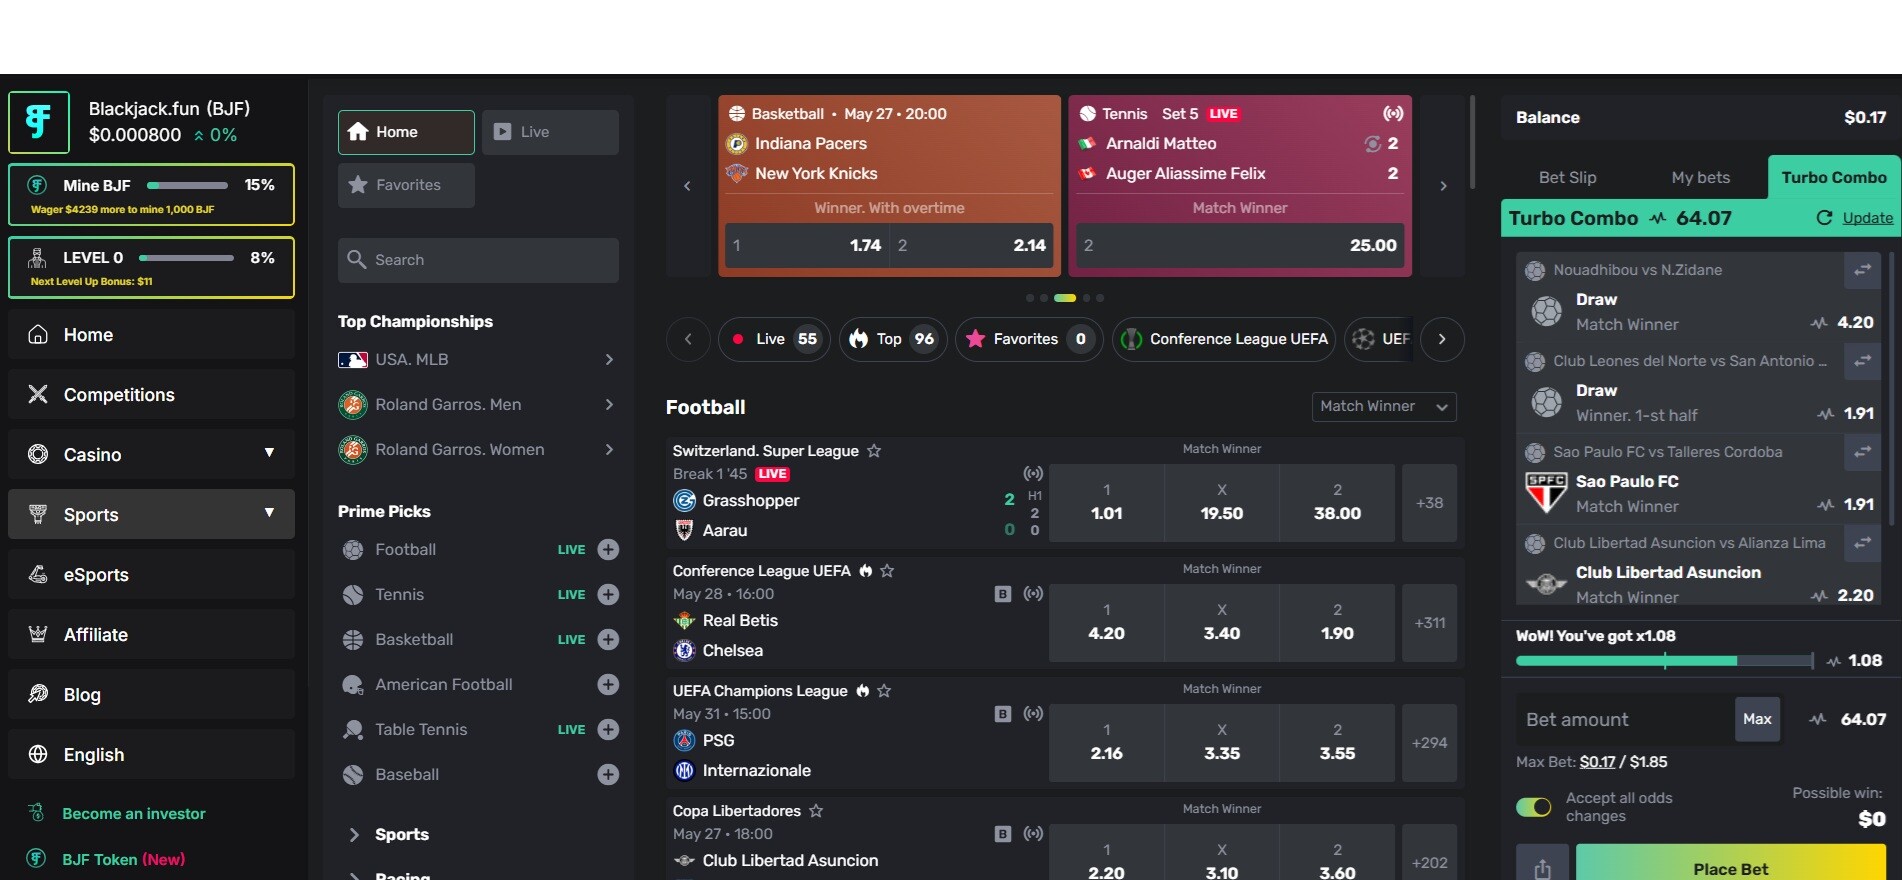Click bet builder B icon for PSG match
Screen dimensions: 1902x880
pos(1003,713)
